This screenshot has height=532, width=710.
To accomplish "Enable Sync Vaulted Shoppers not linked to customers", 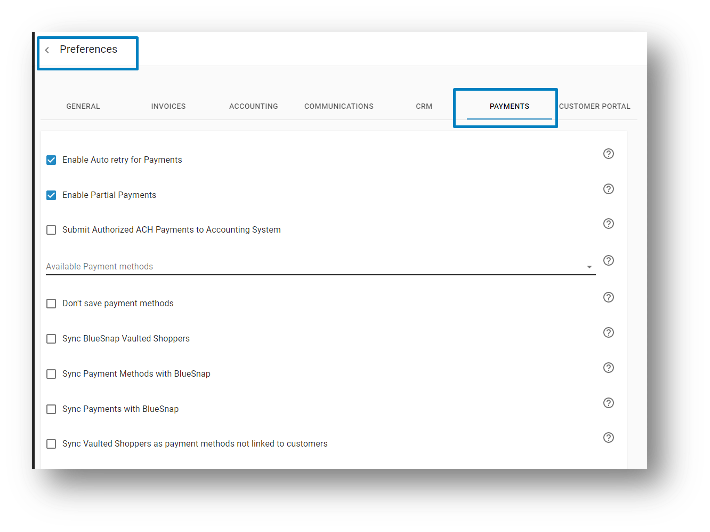I will point(51,444).
